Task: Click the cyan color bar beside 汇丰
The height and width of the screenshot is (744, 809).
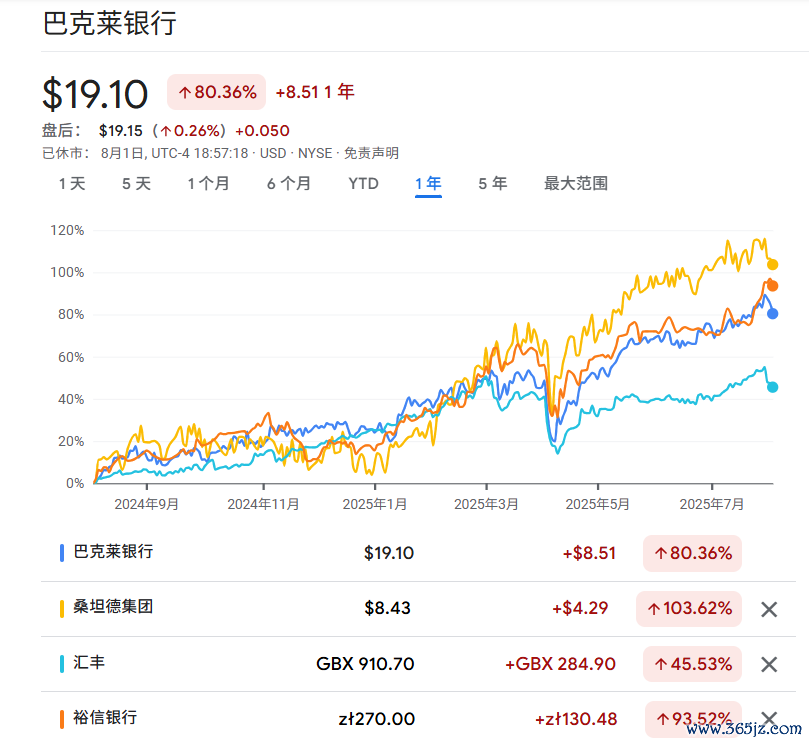Action: click(62, 664)
